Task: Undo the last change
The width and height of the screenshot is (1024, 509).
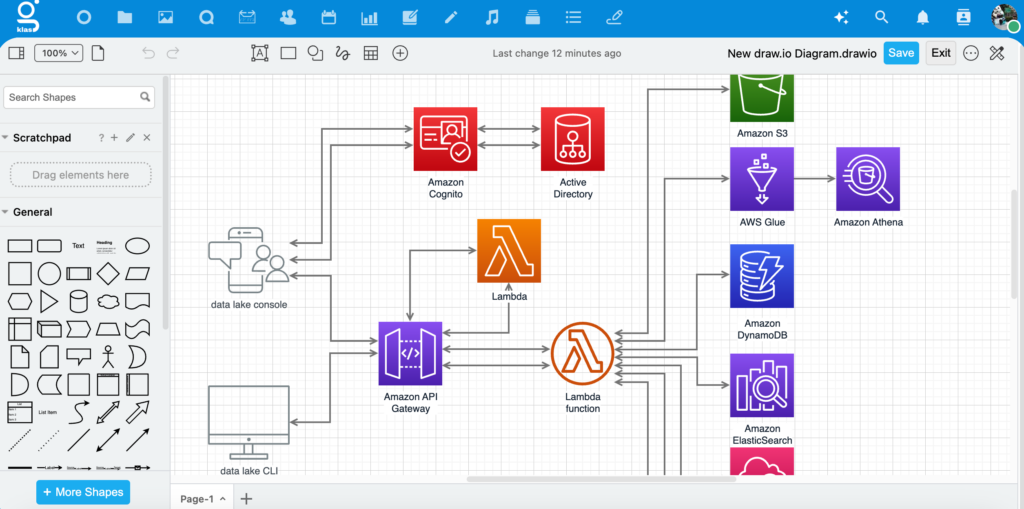Action: (148, 53)
